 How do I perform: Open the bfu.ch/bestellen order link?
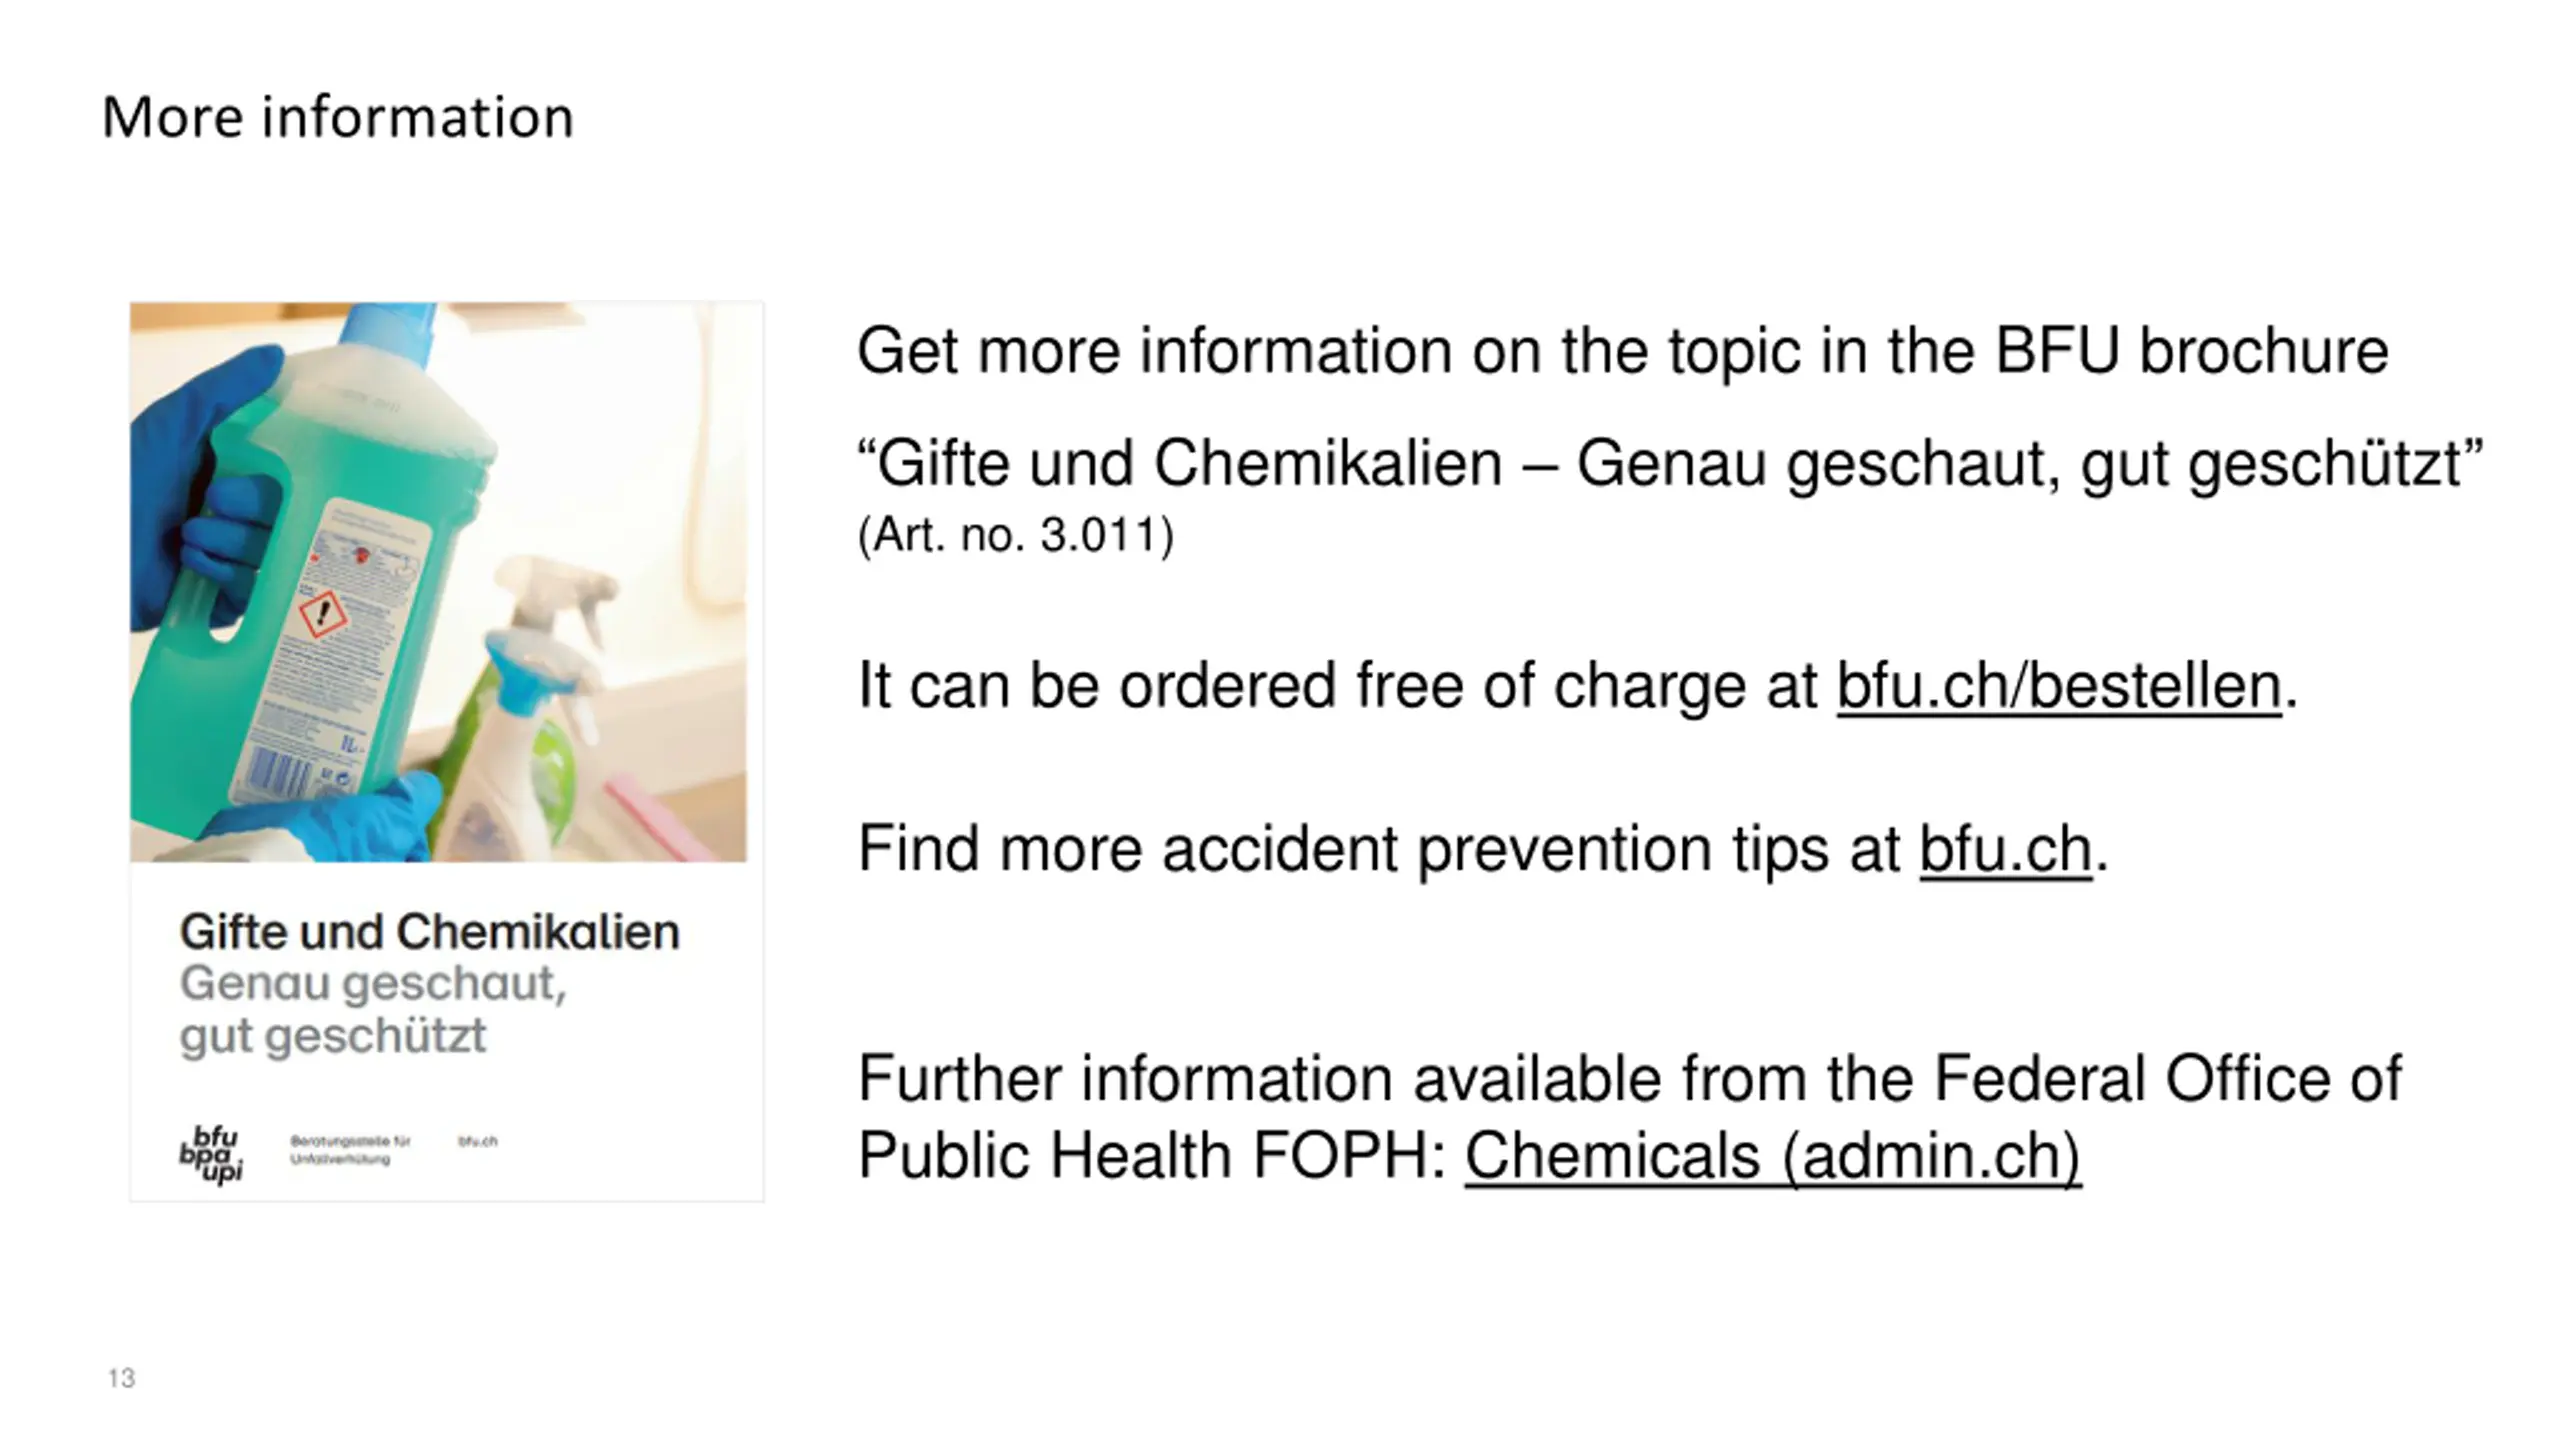[x=2059, y=687]
